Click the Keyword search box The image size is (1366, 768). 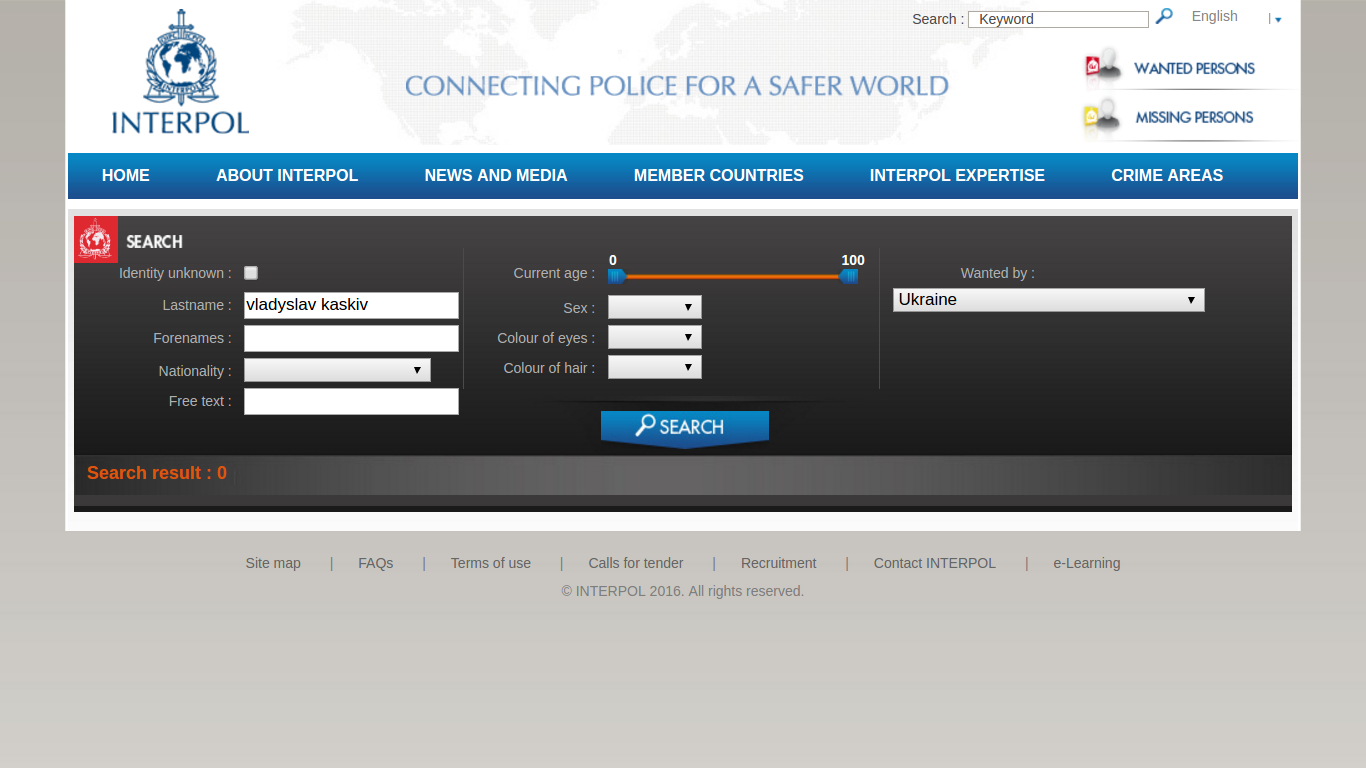pos(1058,19)
